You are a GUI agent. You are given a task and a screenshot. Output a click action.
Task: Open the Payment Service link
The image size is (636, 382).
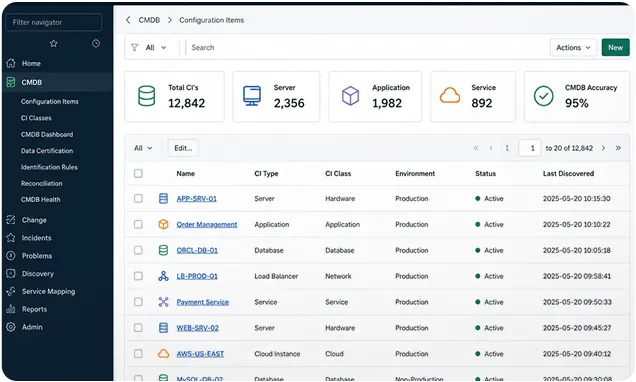click(x=202, y=302)
